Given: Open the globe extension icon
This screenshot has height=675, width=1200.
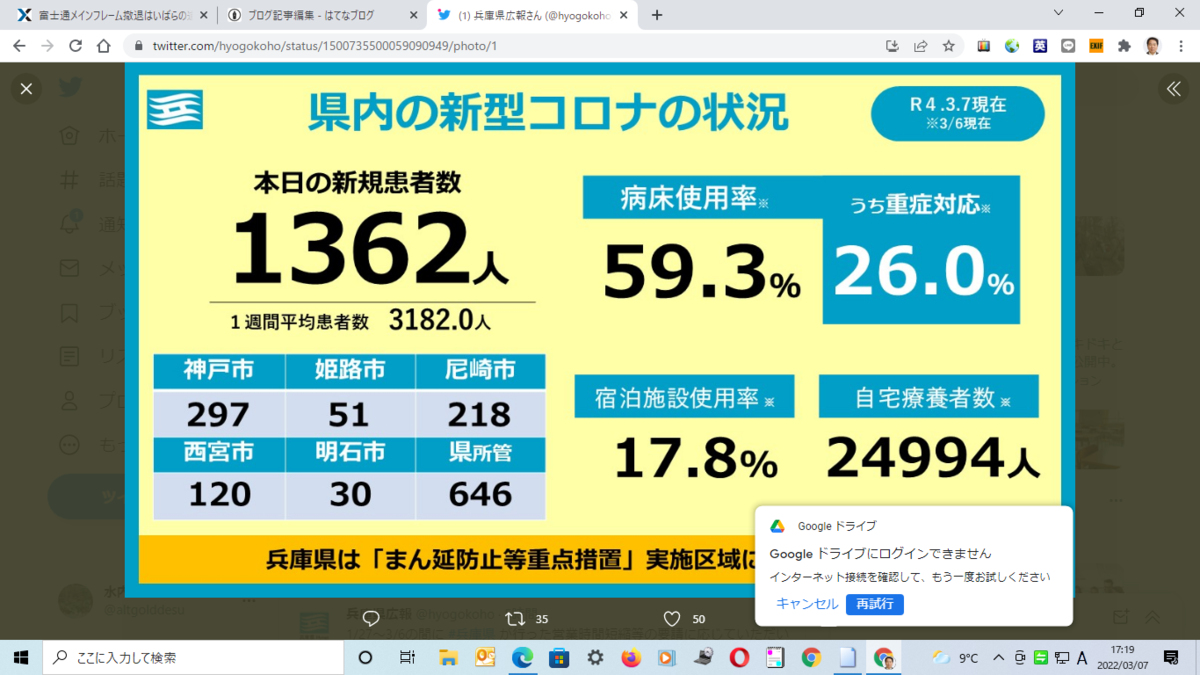Looking at the screenshot, I should (x=1012, y=46).
